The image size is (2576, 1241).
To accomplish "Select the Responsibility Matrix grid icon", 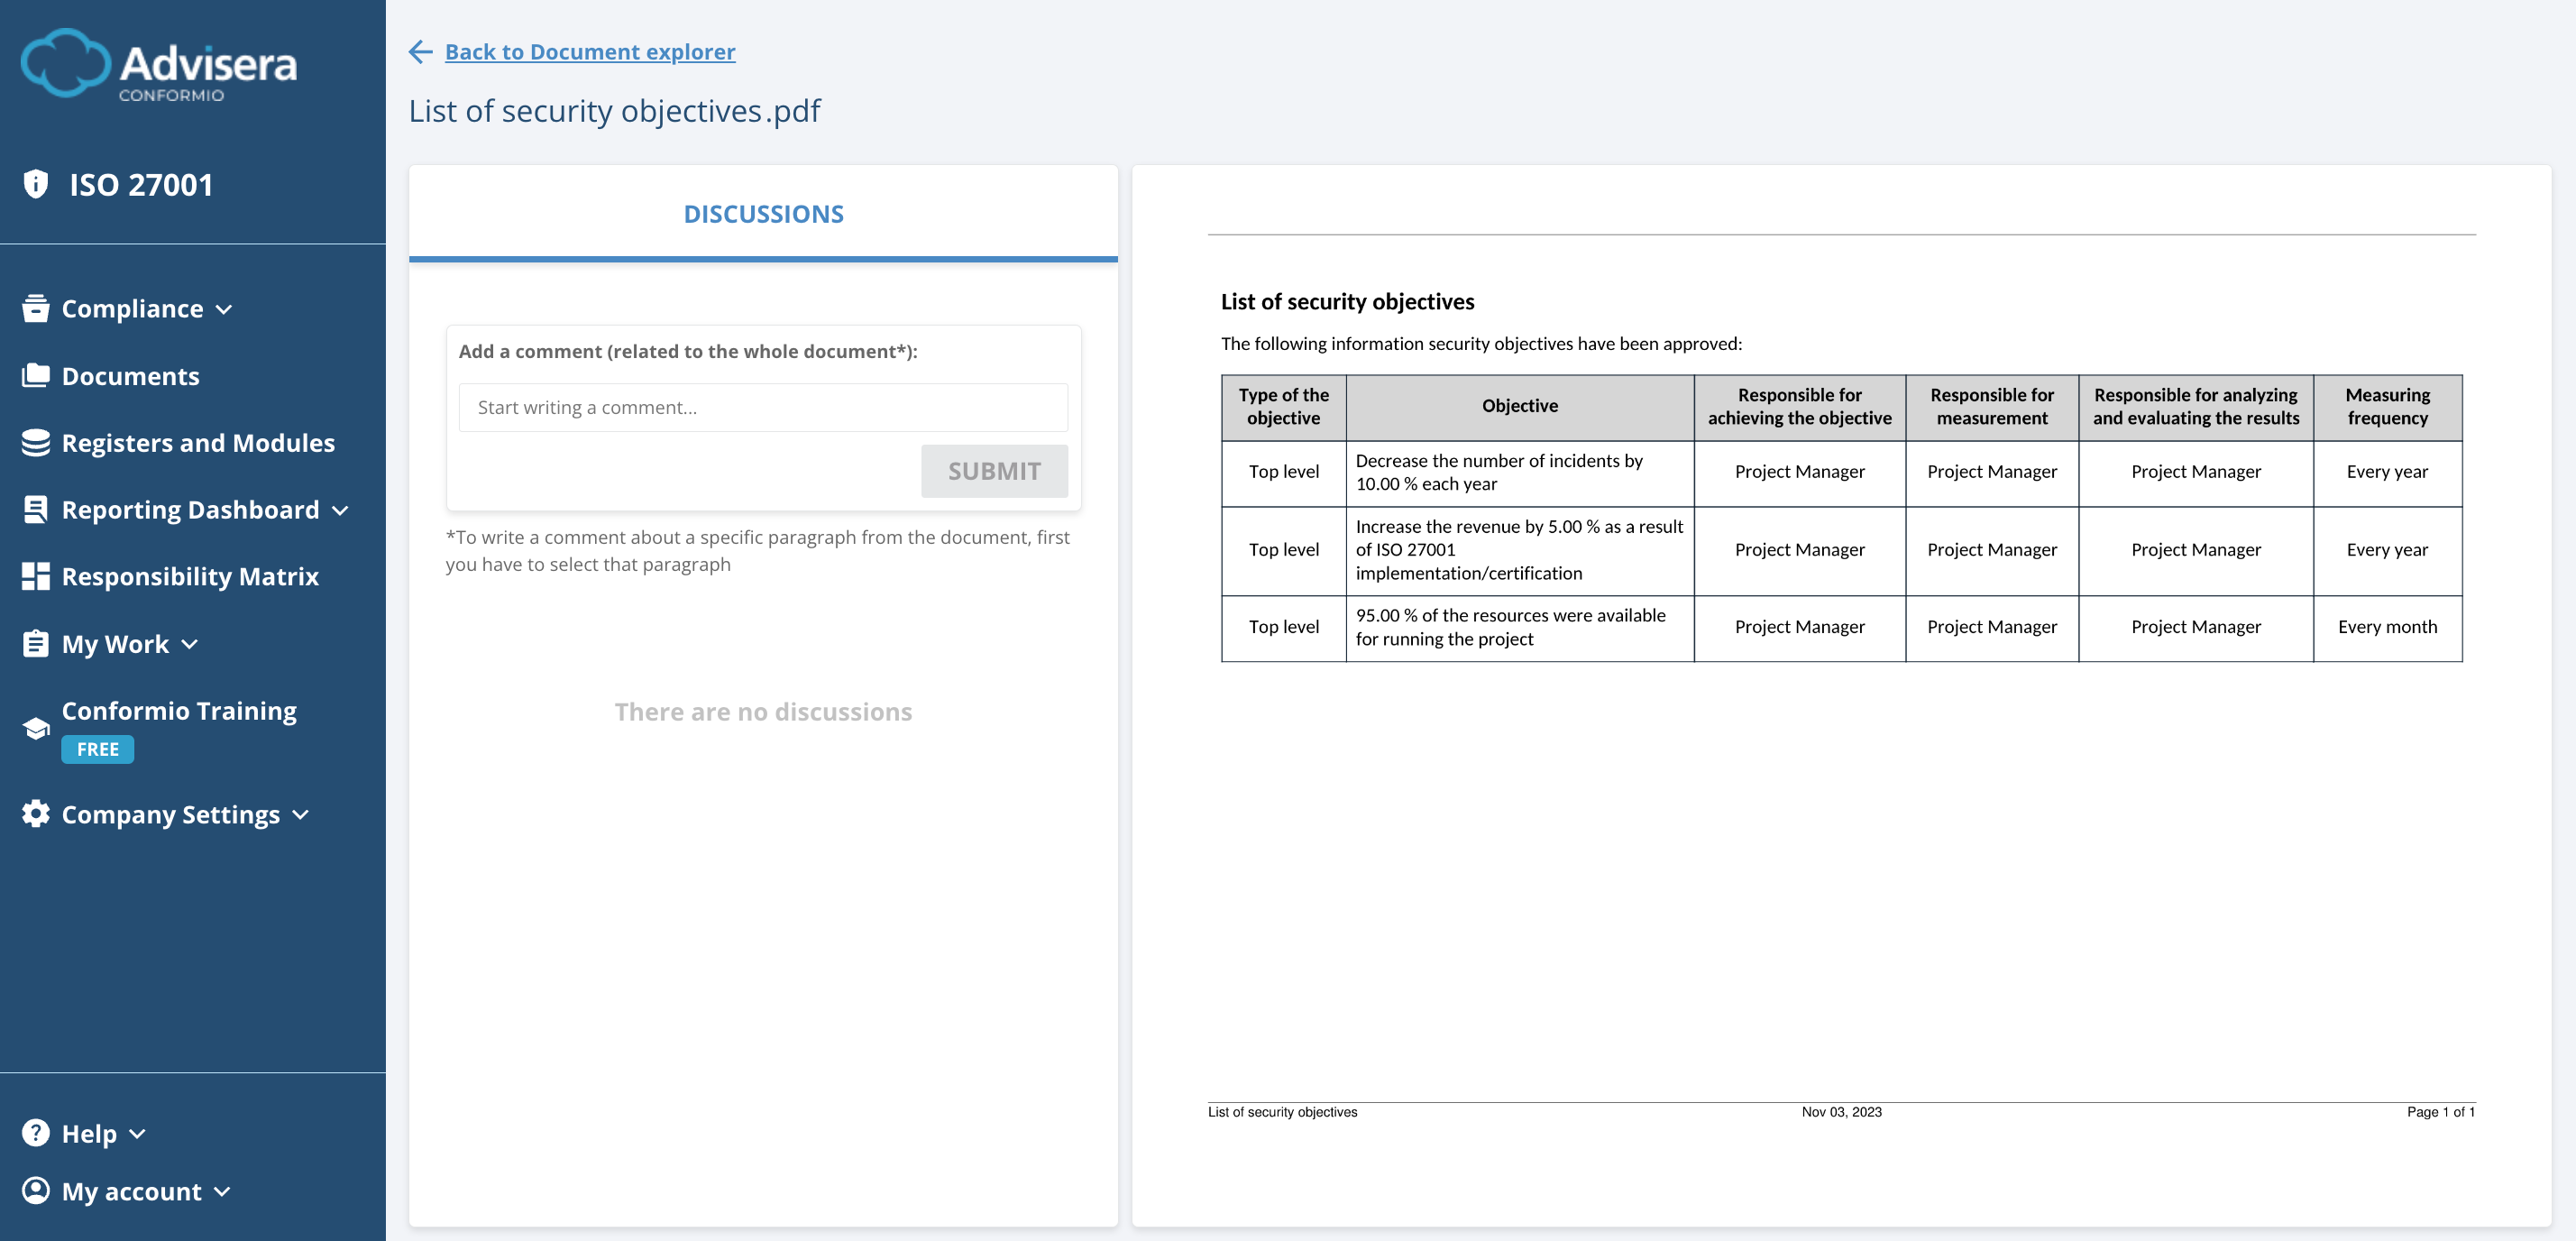I will [x=36, y=576].
